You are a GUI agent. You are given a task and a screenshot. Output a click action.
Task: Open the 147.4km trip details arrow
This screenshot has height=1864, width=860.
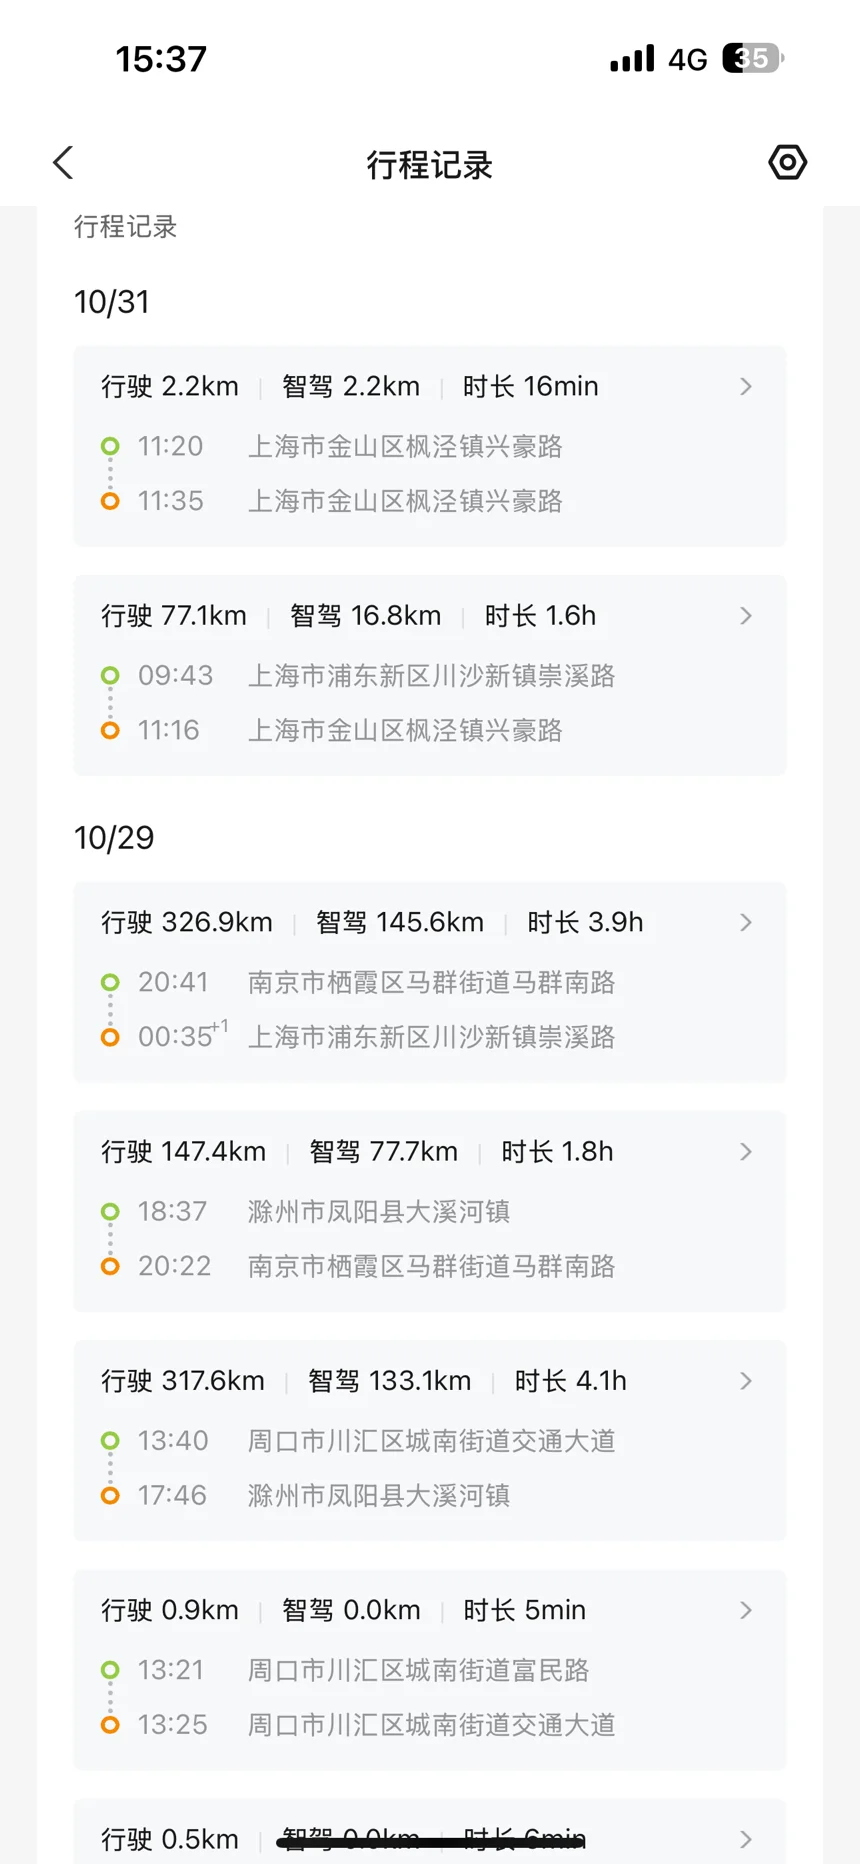(746, 1152)
